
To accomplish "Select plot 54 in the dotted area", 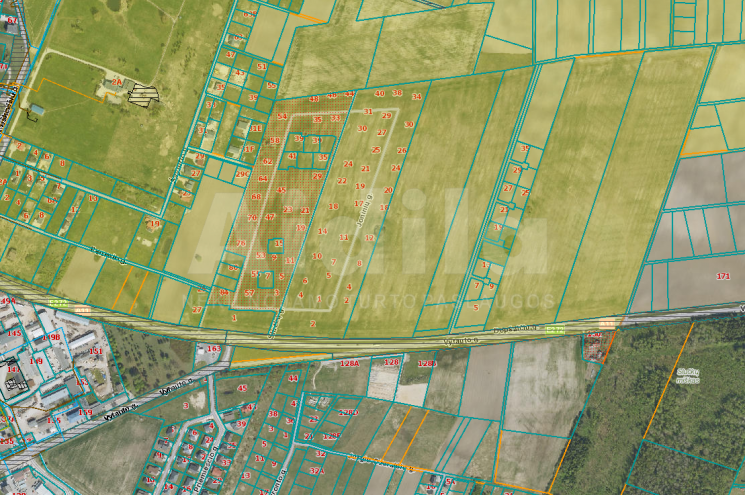I will 282,117.
